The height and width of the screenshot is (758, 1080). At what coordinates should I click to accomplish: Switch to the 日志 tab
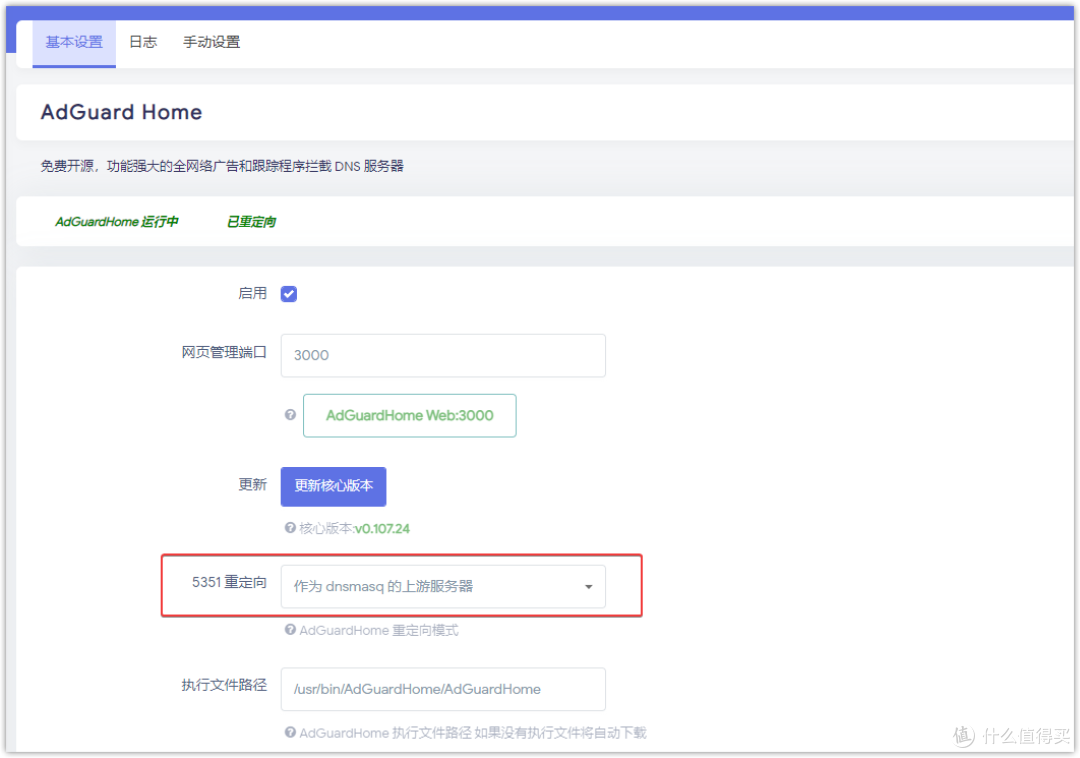pos(143,42)
